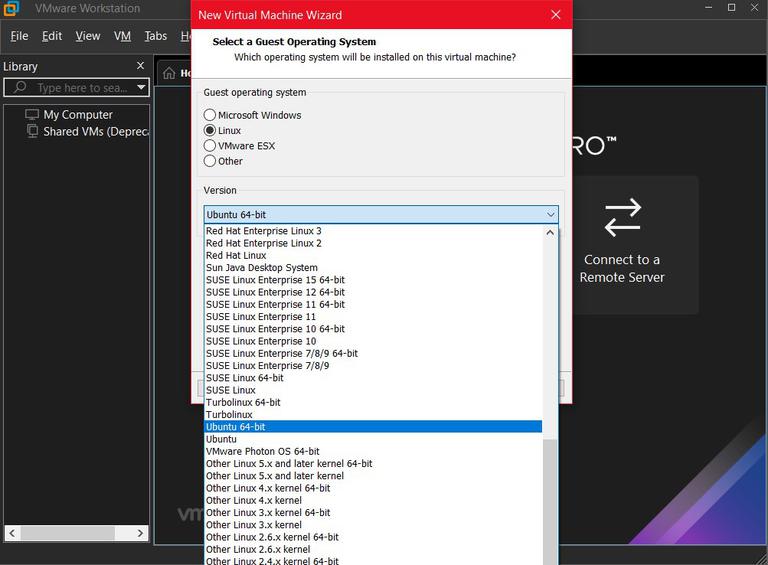Open the Edit menu
The height and width of the screenshot is (565, 768).
(x=52, y=36)
